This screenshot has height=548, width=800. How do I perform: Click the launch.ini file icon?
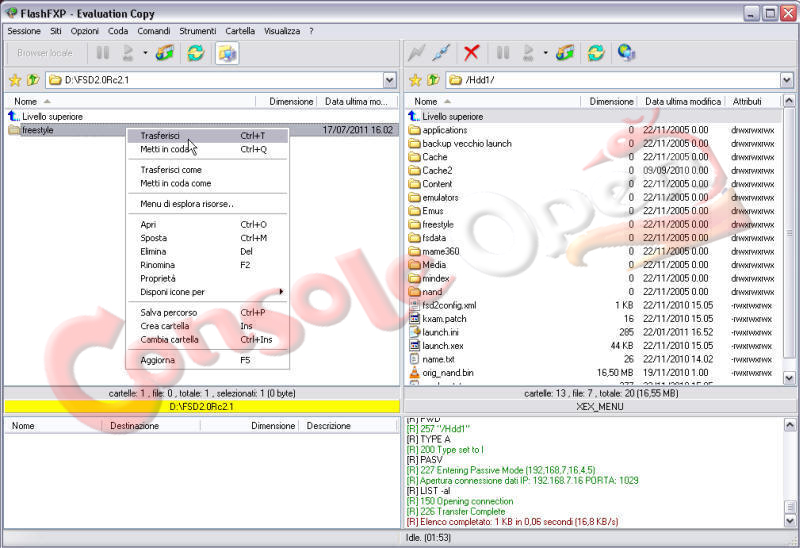414,332
